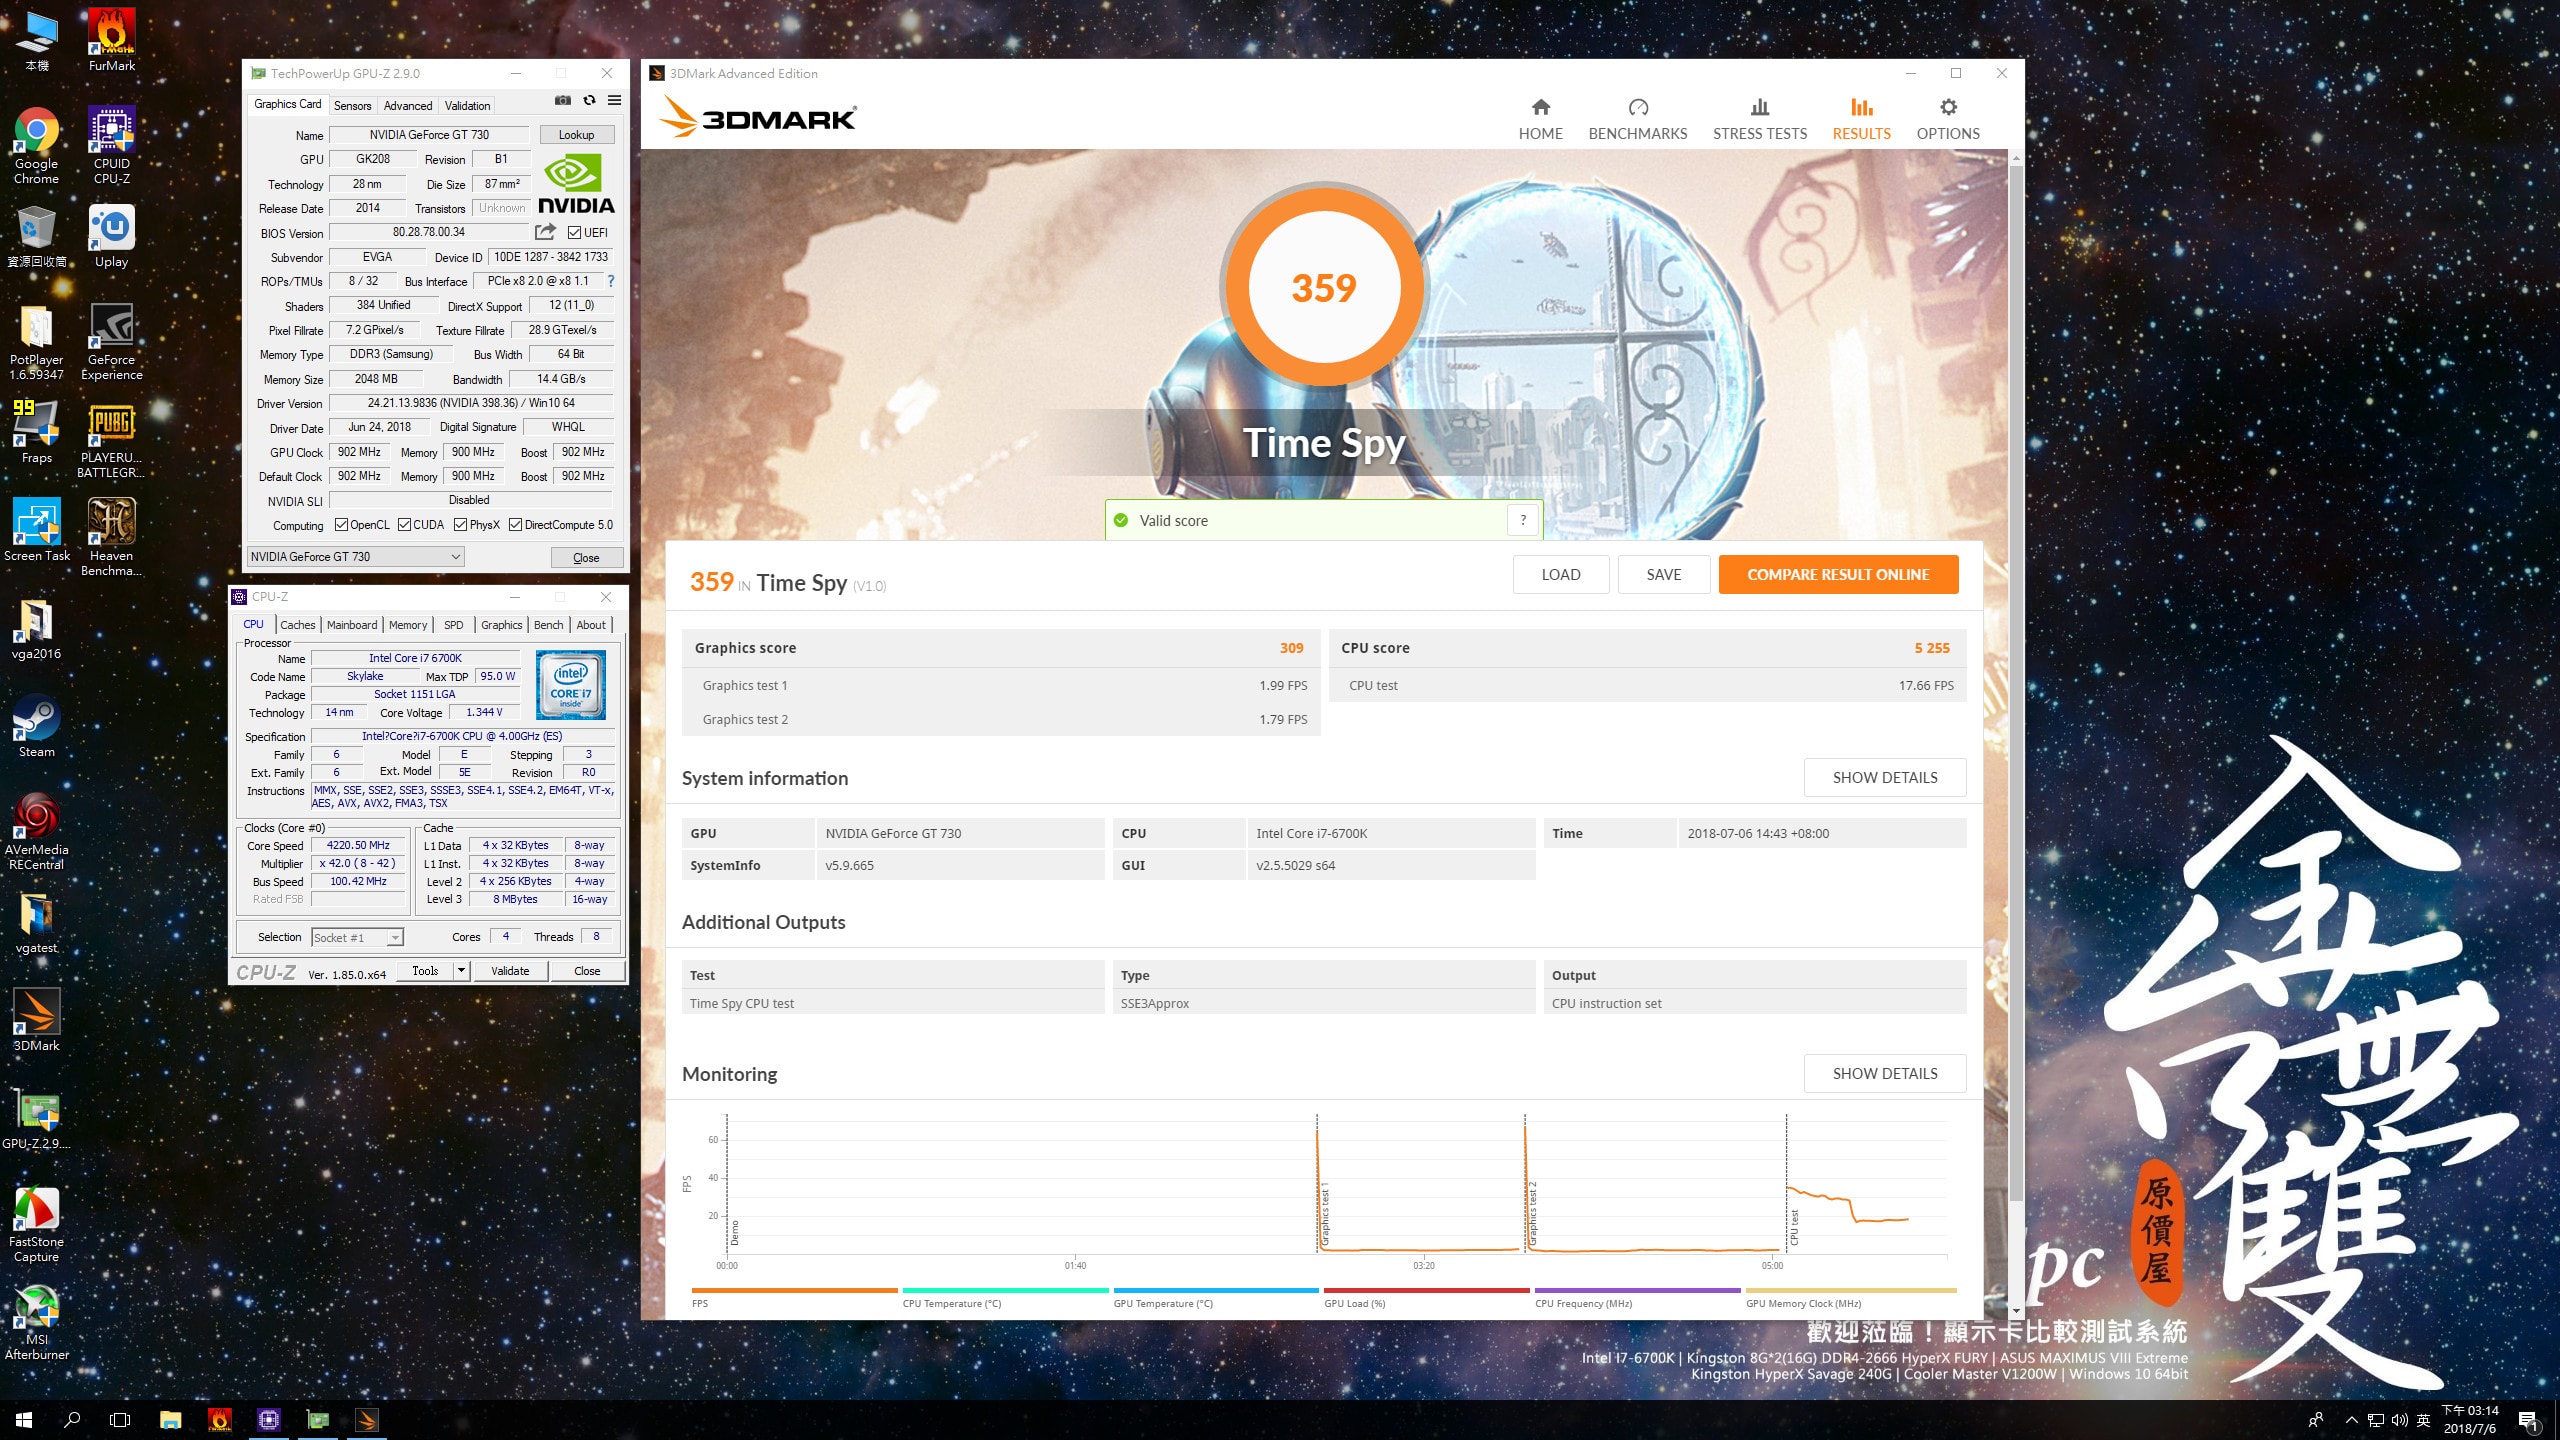The width and height of the screenshot is (2560, 1440).
Task: Click taskbar clock date display
Action: pyautogui.click(x=2469, y=1419)
